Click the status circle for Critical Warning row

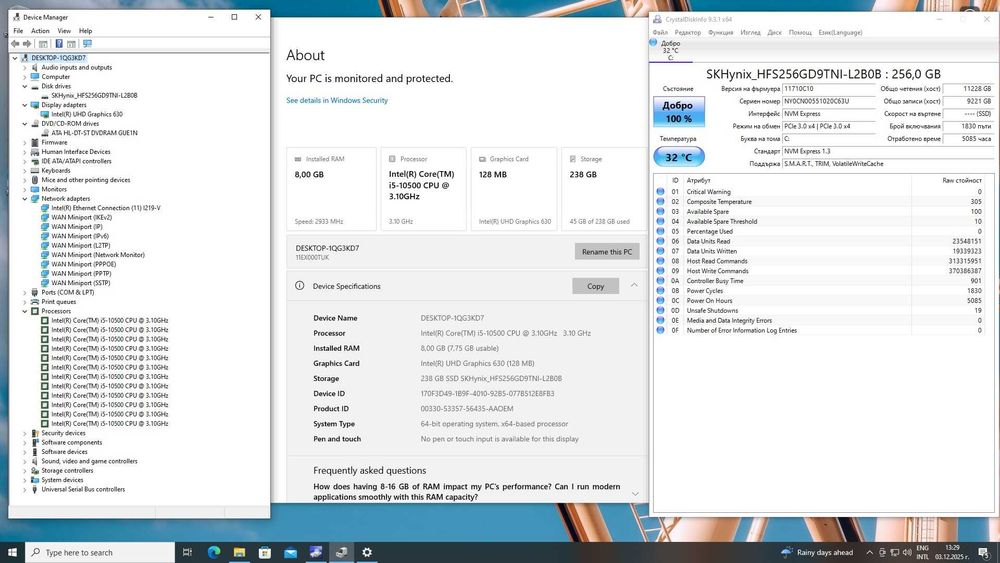pos(660,191)
